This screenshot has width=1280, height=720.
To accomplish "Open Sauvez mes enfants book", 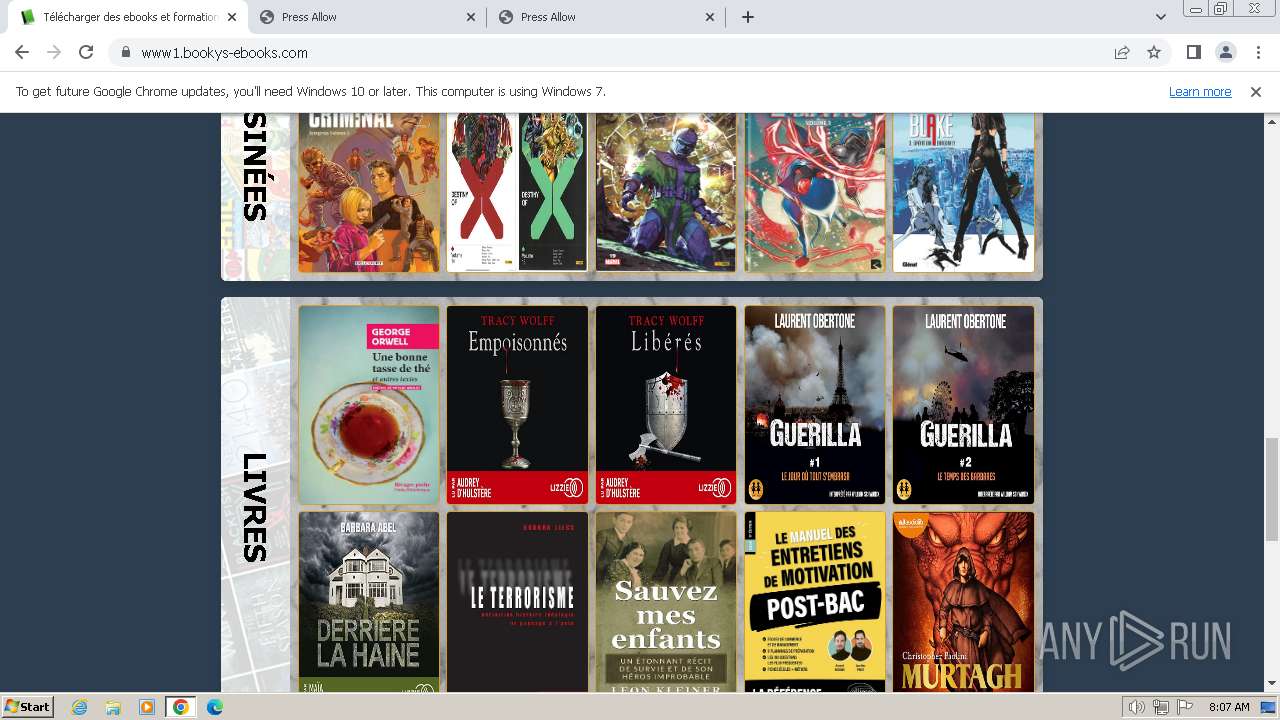I will tap(666, 602).
